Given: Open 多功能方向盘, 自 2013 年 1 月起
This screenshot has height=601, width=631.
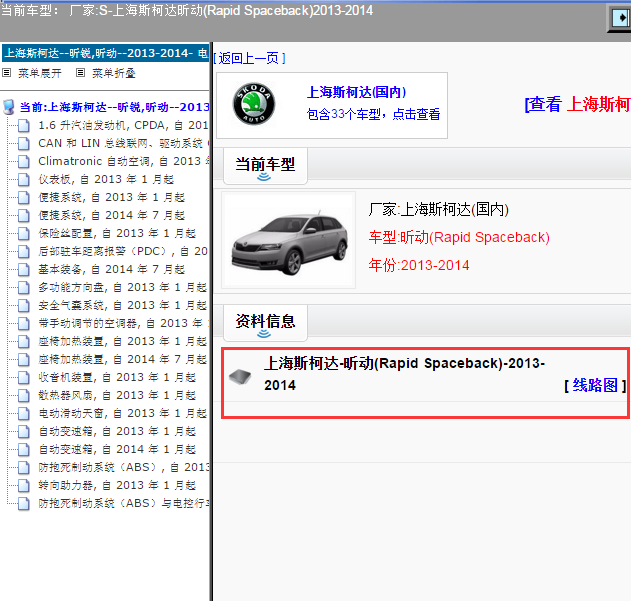Looking at the screenshot, I should [122, 287].
